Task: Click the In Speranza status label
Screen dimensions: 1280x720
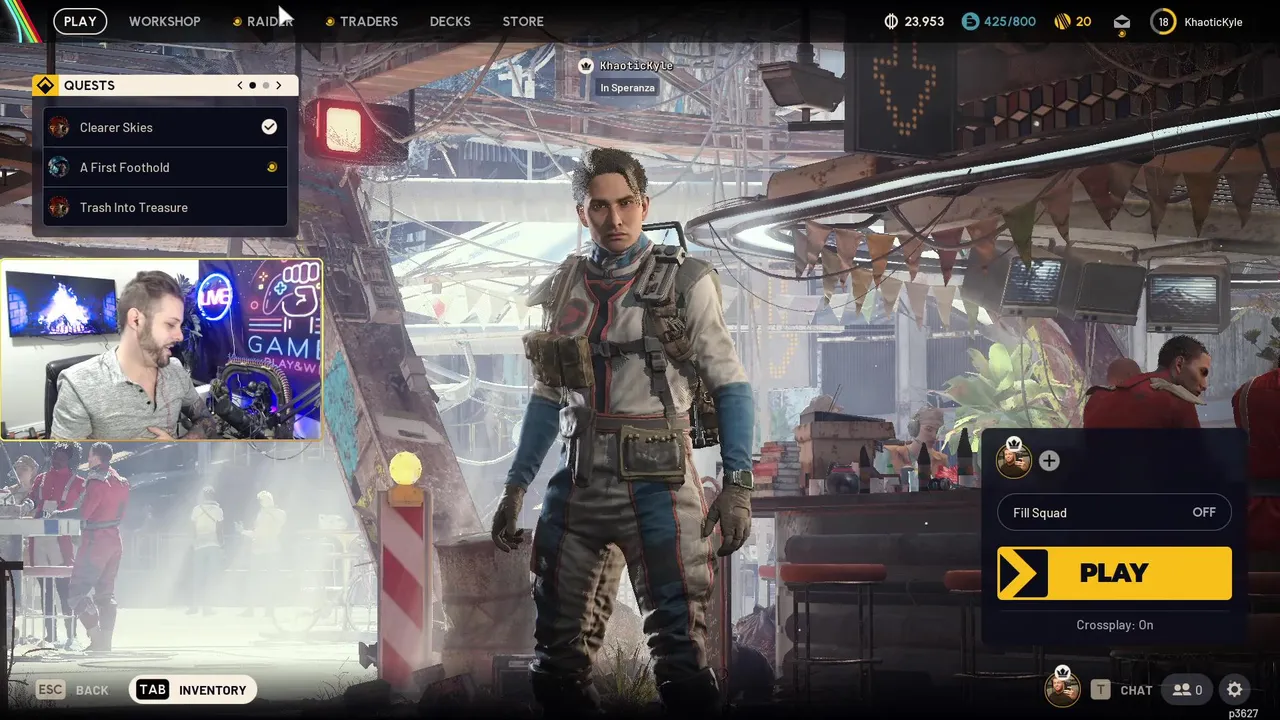Action: coord(627,88)
